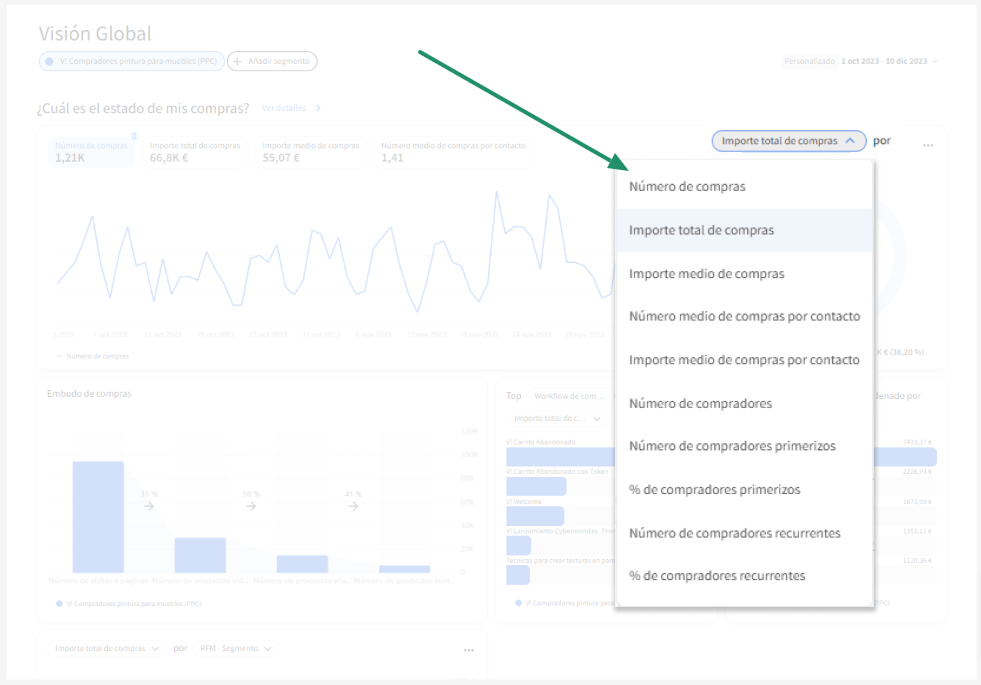The height and width of the screenshot is (685, 981).
Task: Choose % de compradores primerizos option
Action: click(x=745, y=489)
